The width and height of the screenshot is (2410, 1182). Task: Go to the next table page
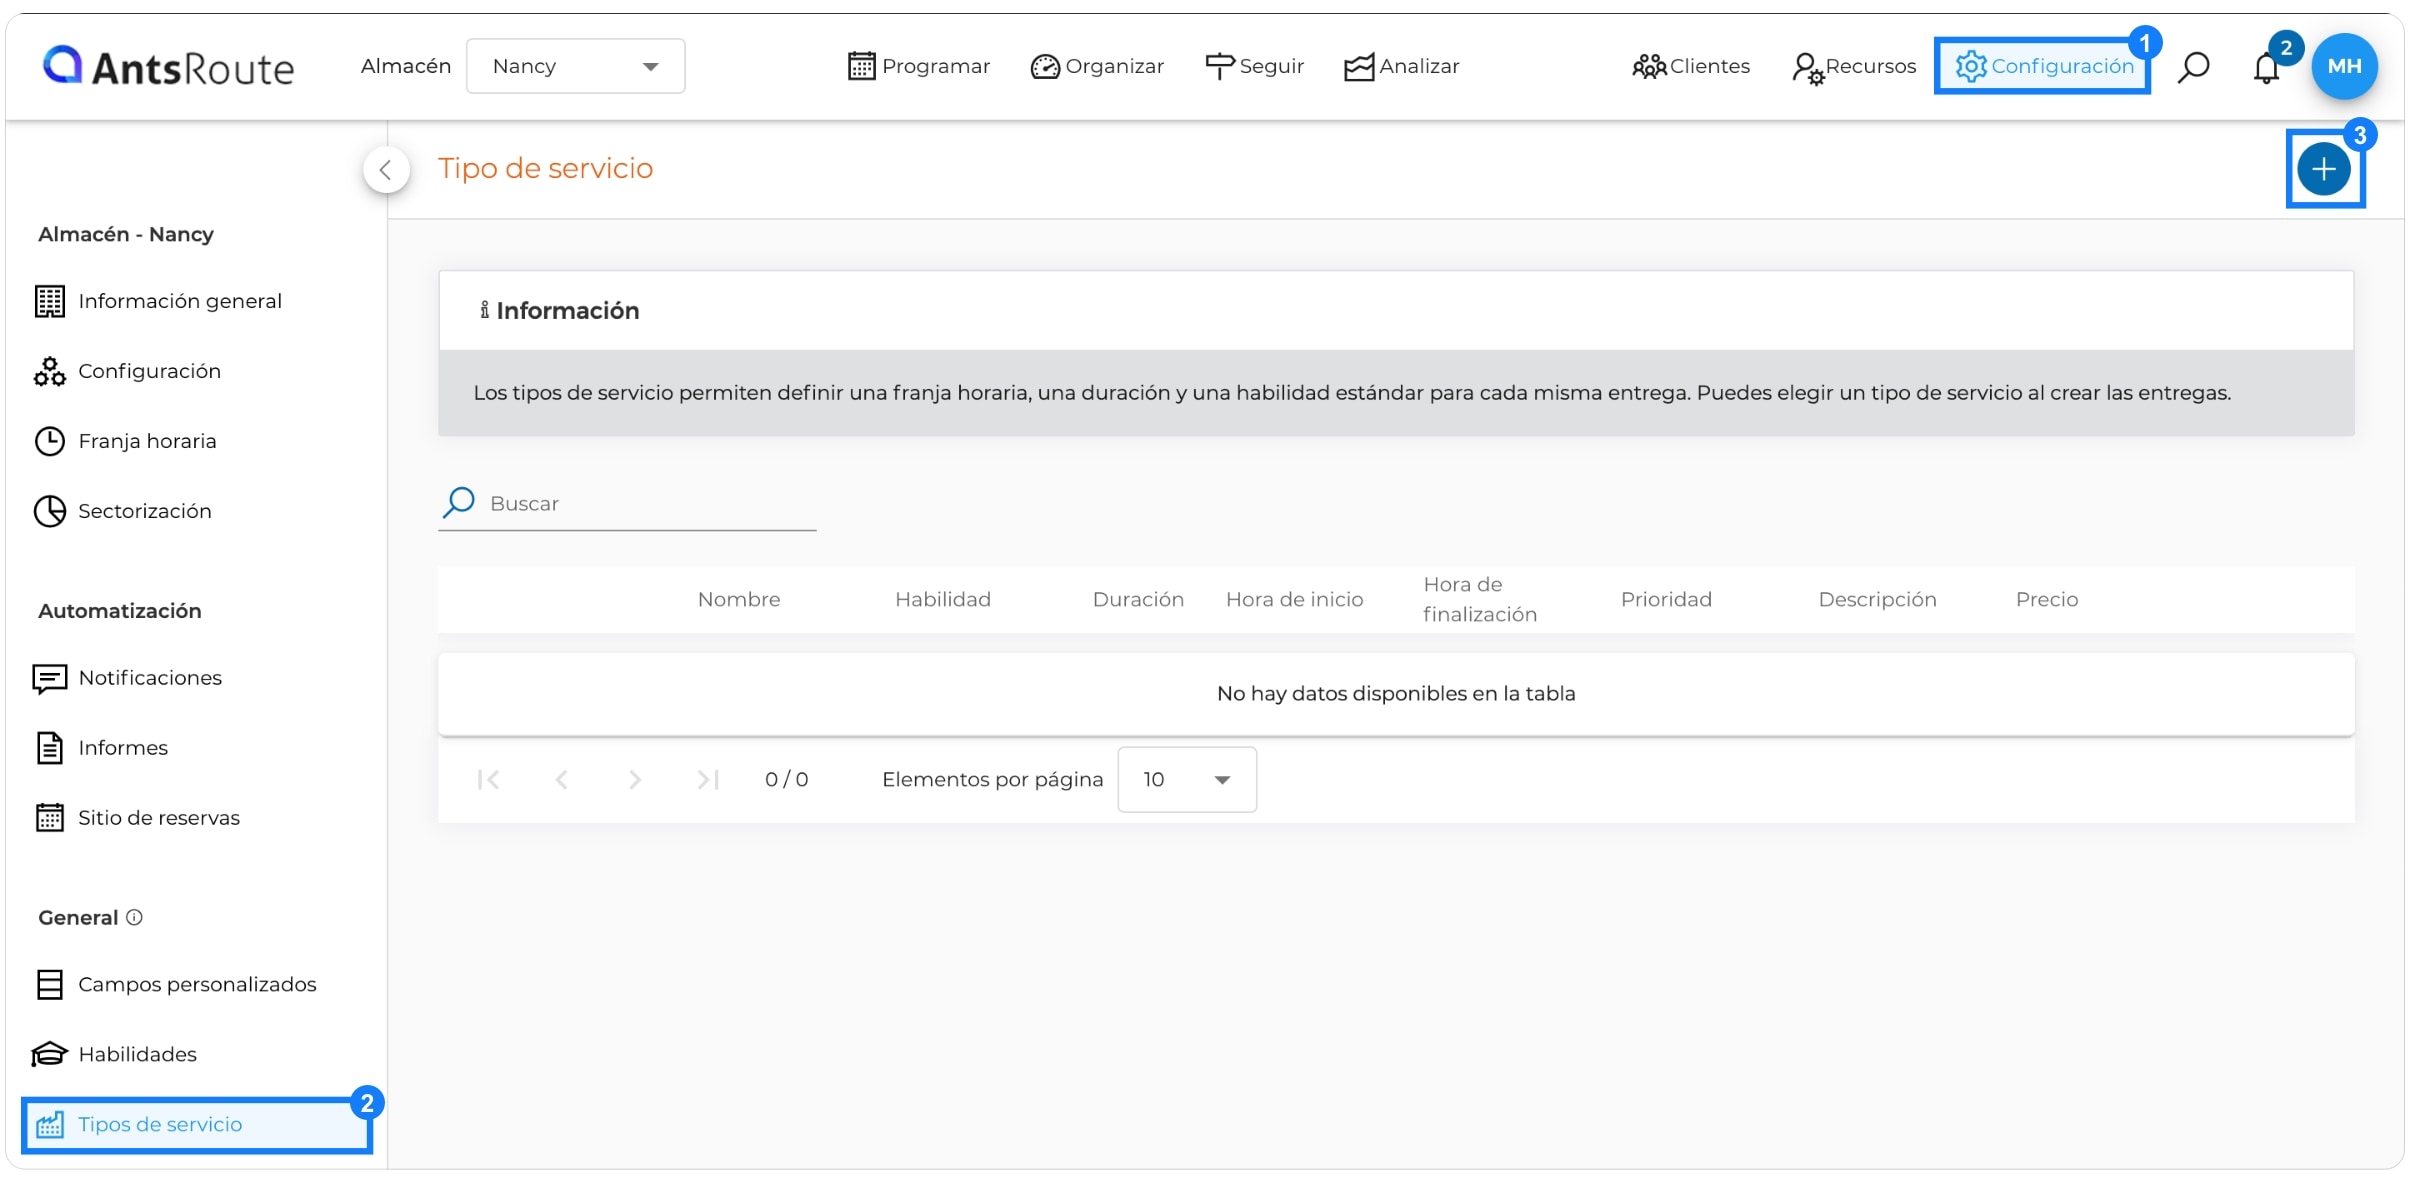634,779
